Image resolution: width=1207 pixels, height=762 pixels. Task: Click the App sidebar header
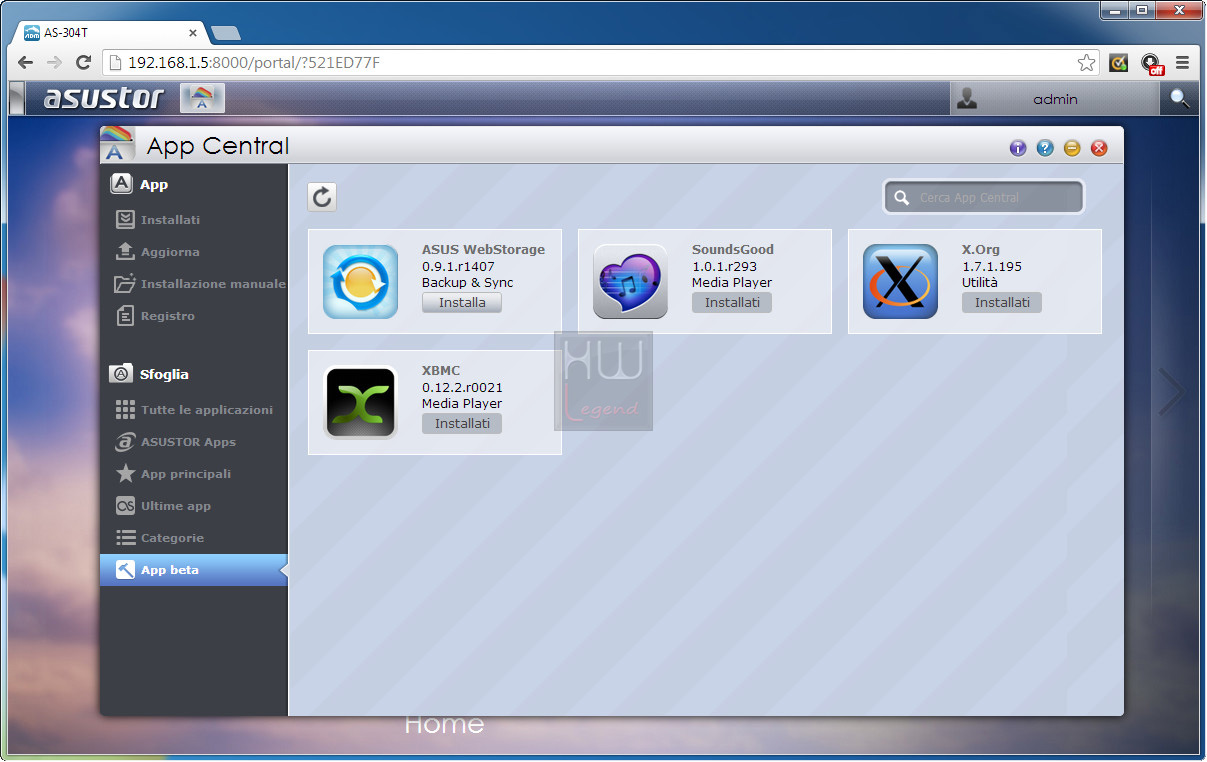[139, 184]
